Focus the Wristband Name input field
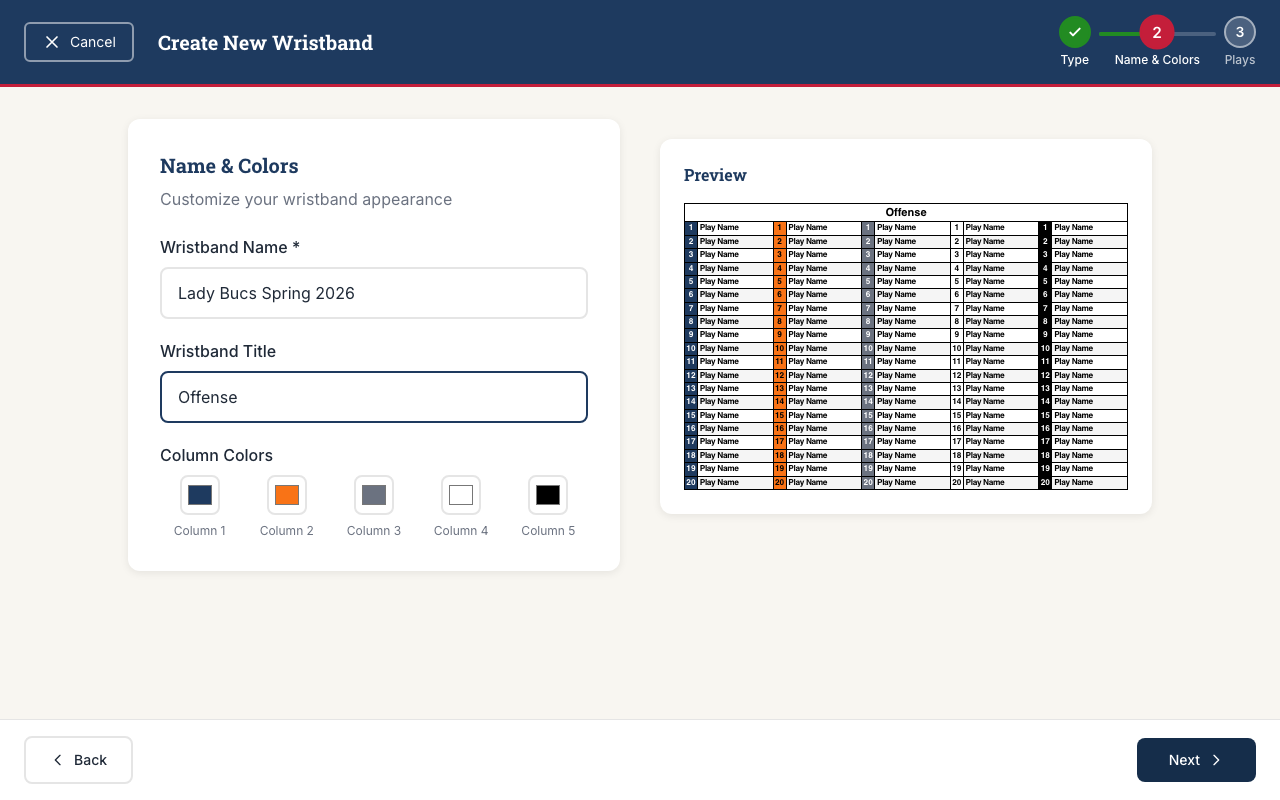 374,293
